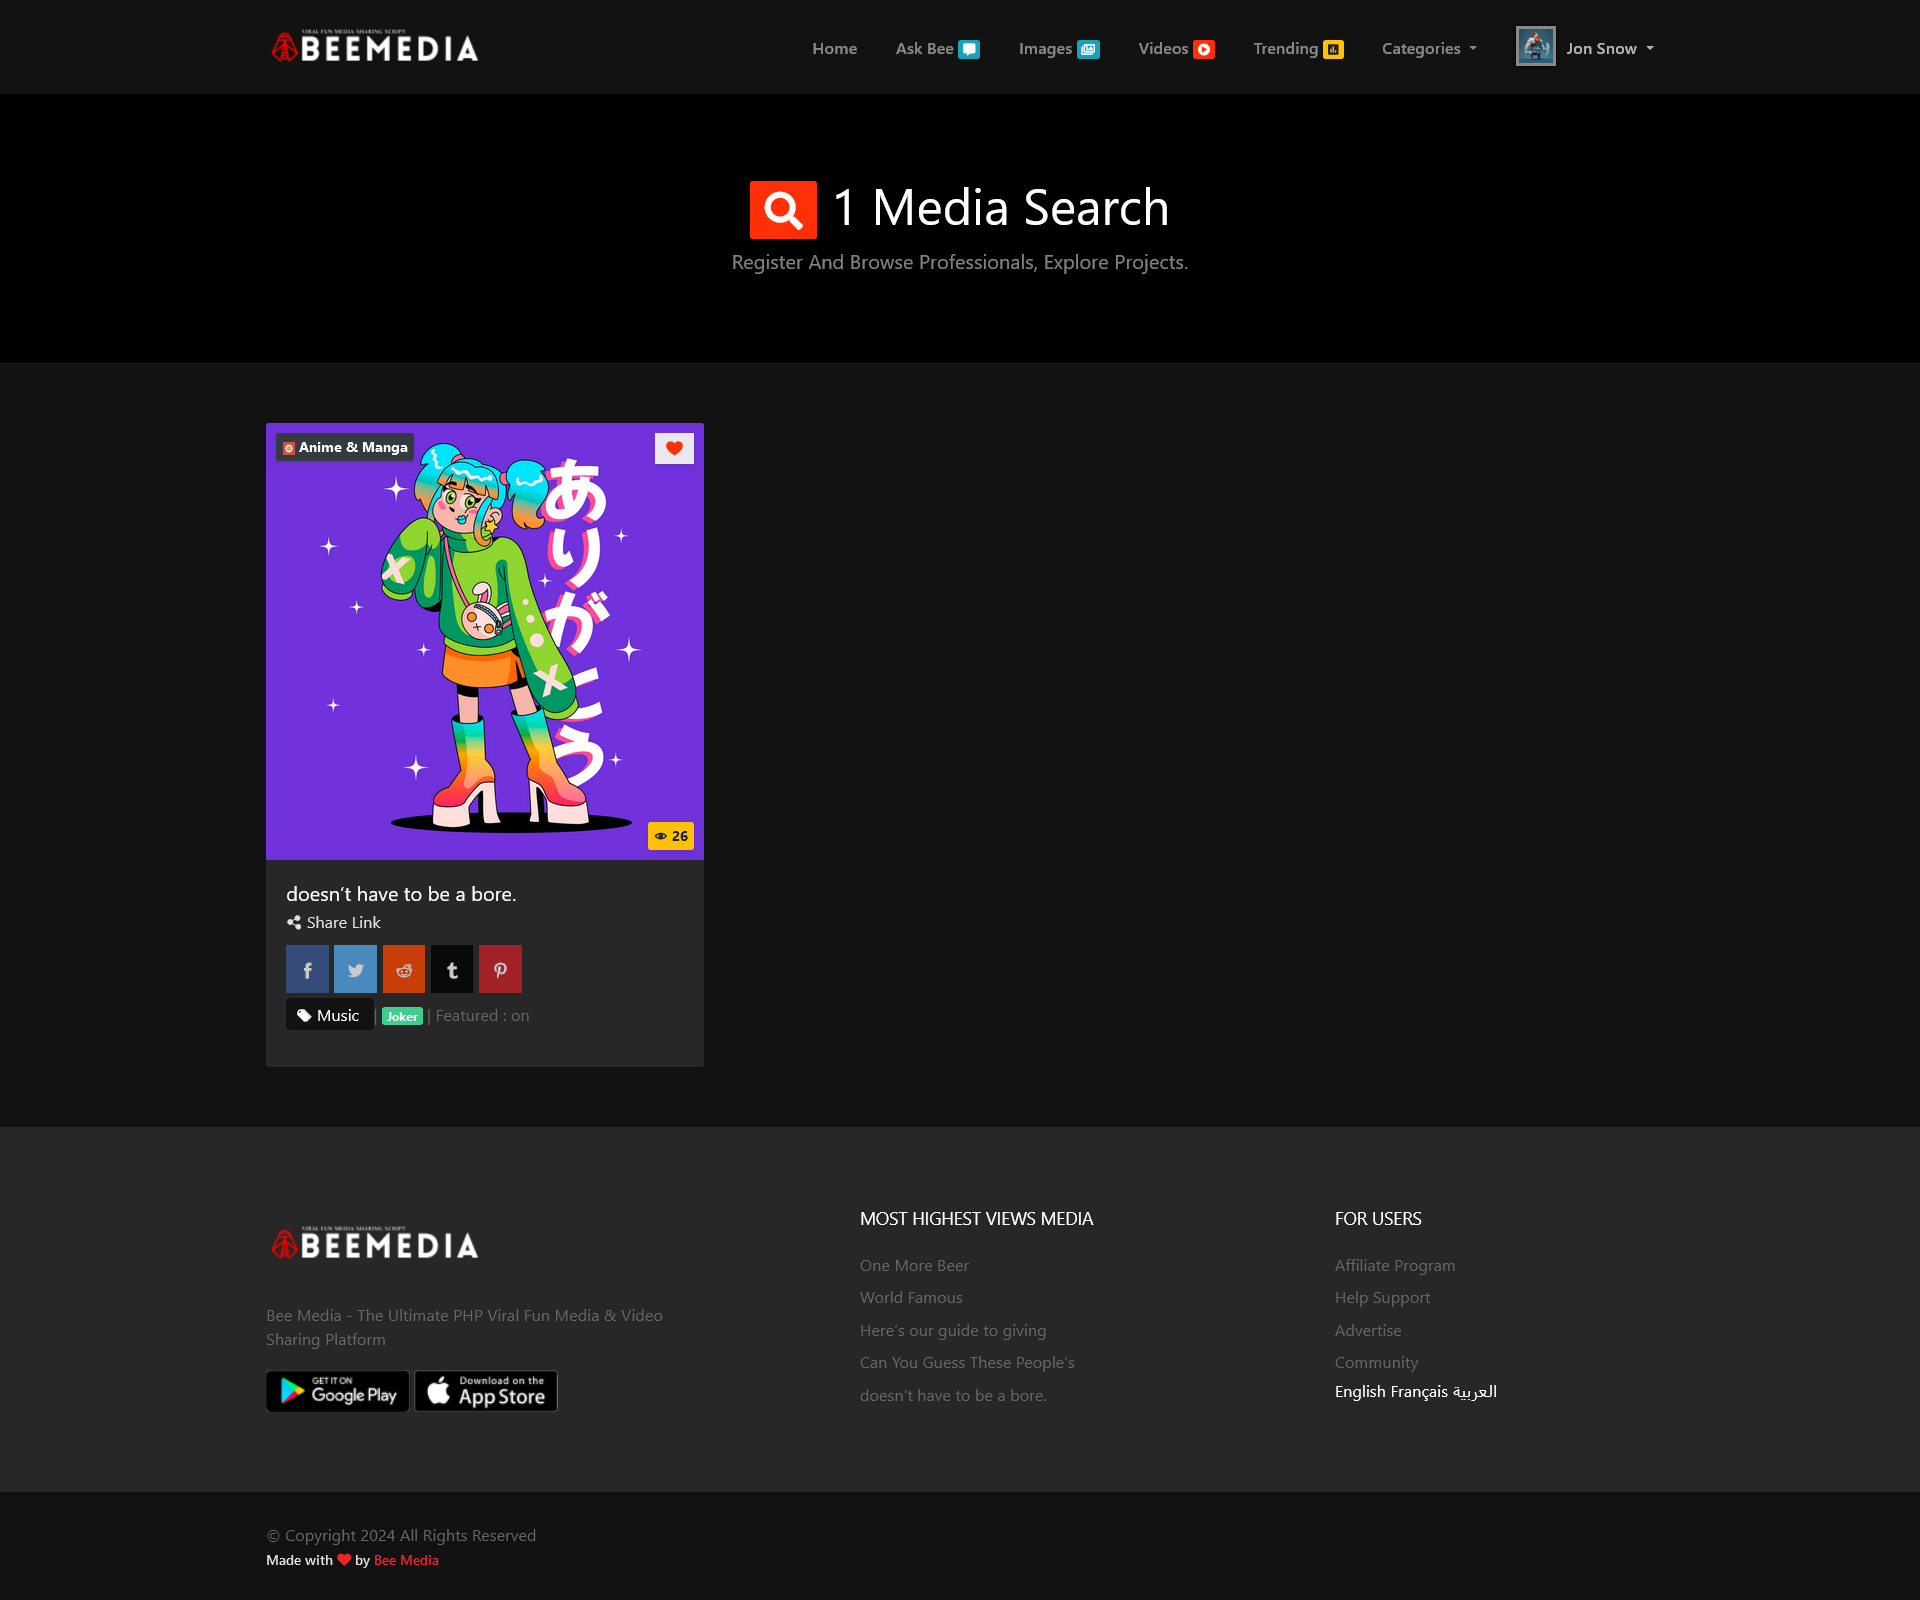
Task: Click the image icon next to Images
Action: coord(1089,47)
